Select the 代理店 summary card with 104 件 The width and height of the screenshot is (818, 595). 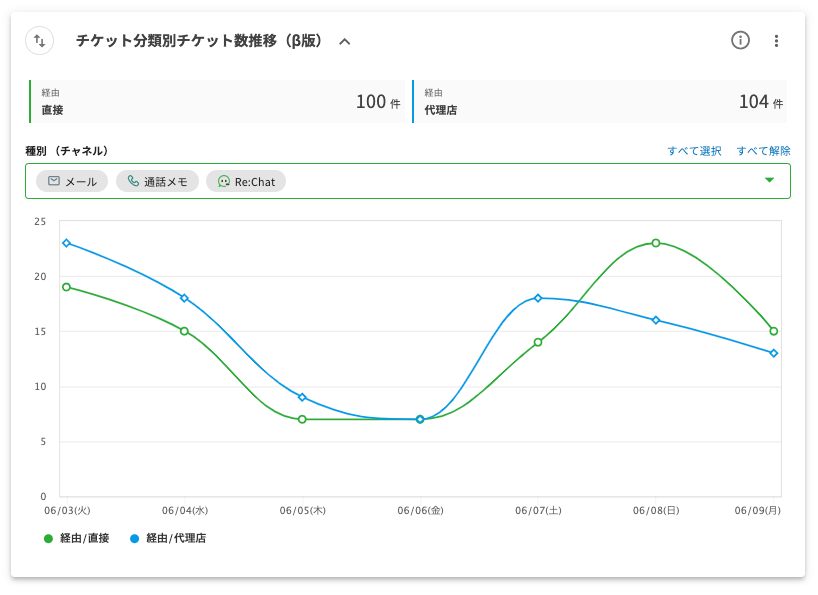pos(600,101)
